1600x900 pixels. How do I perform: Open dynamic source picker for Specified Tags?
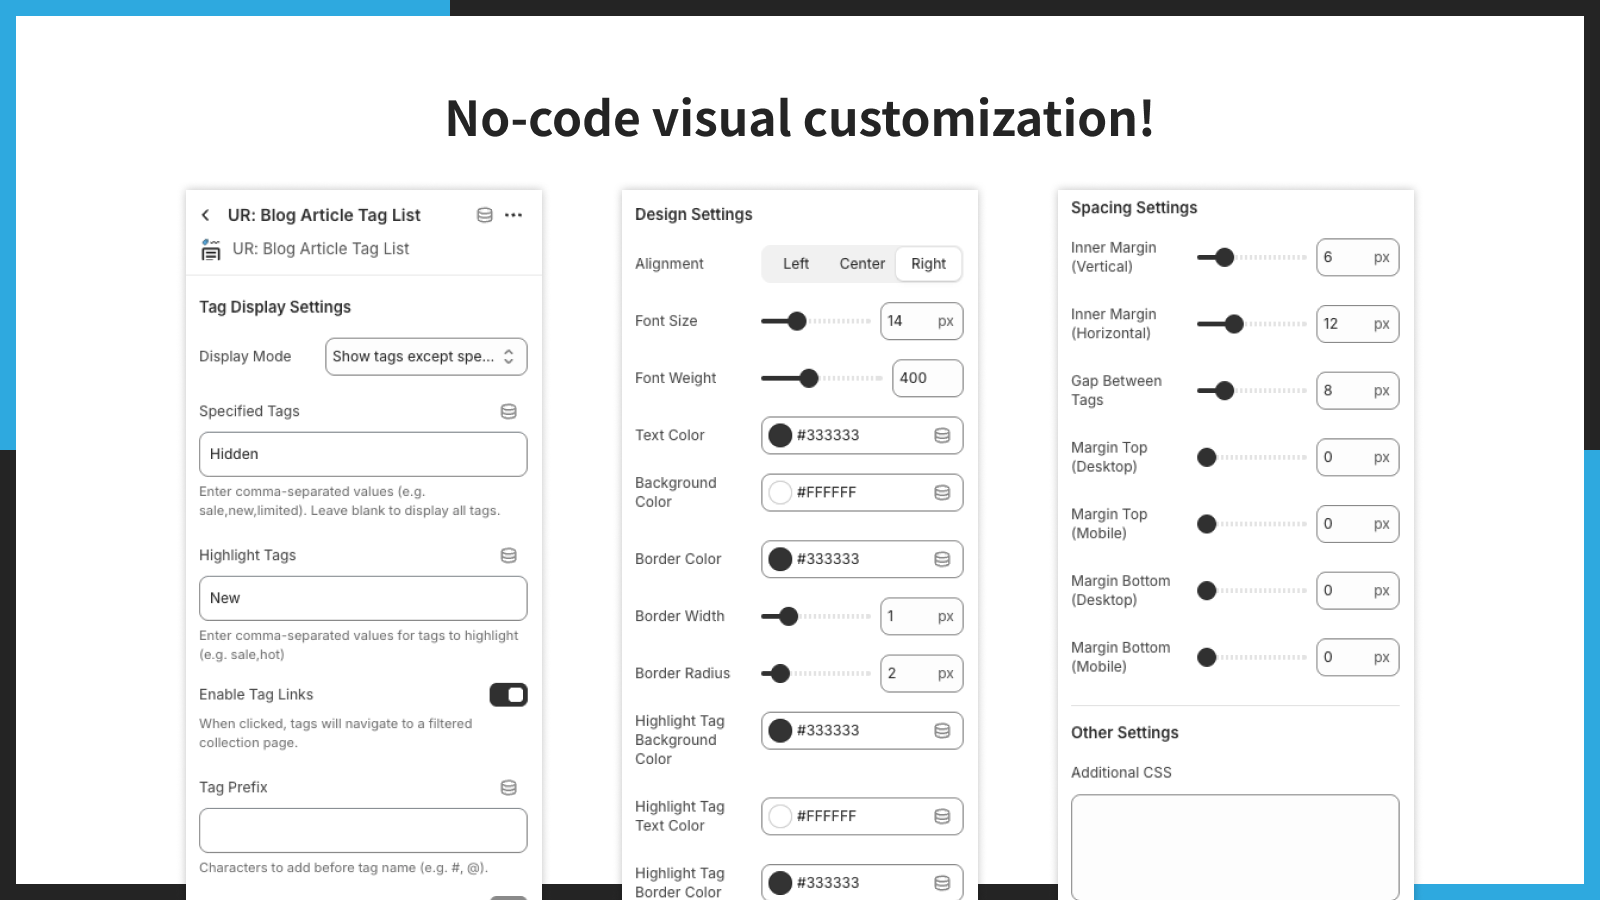509,411
